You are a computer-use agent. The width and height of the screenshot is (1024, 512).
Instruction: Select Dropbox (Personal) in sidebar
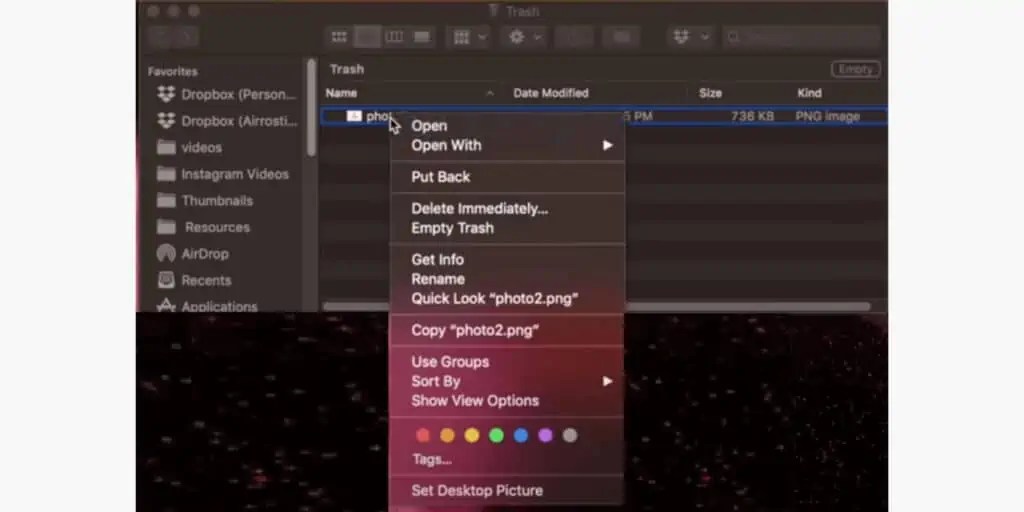tap(226, 95)
